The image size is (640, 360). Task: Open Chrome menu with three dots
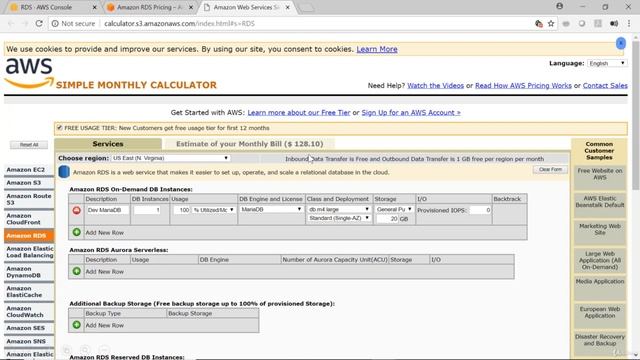point(629,24)
